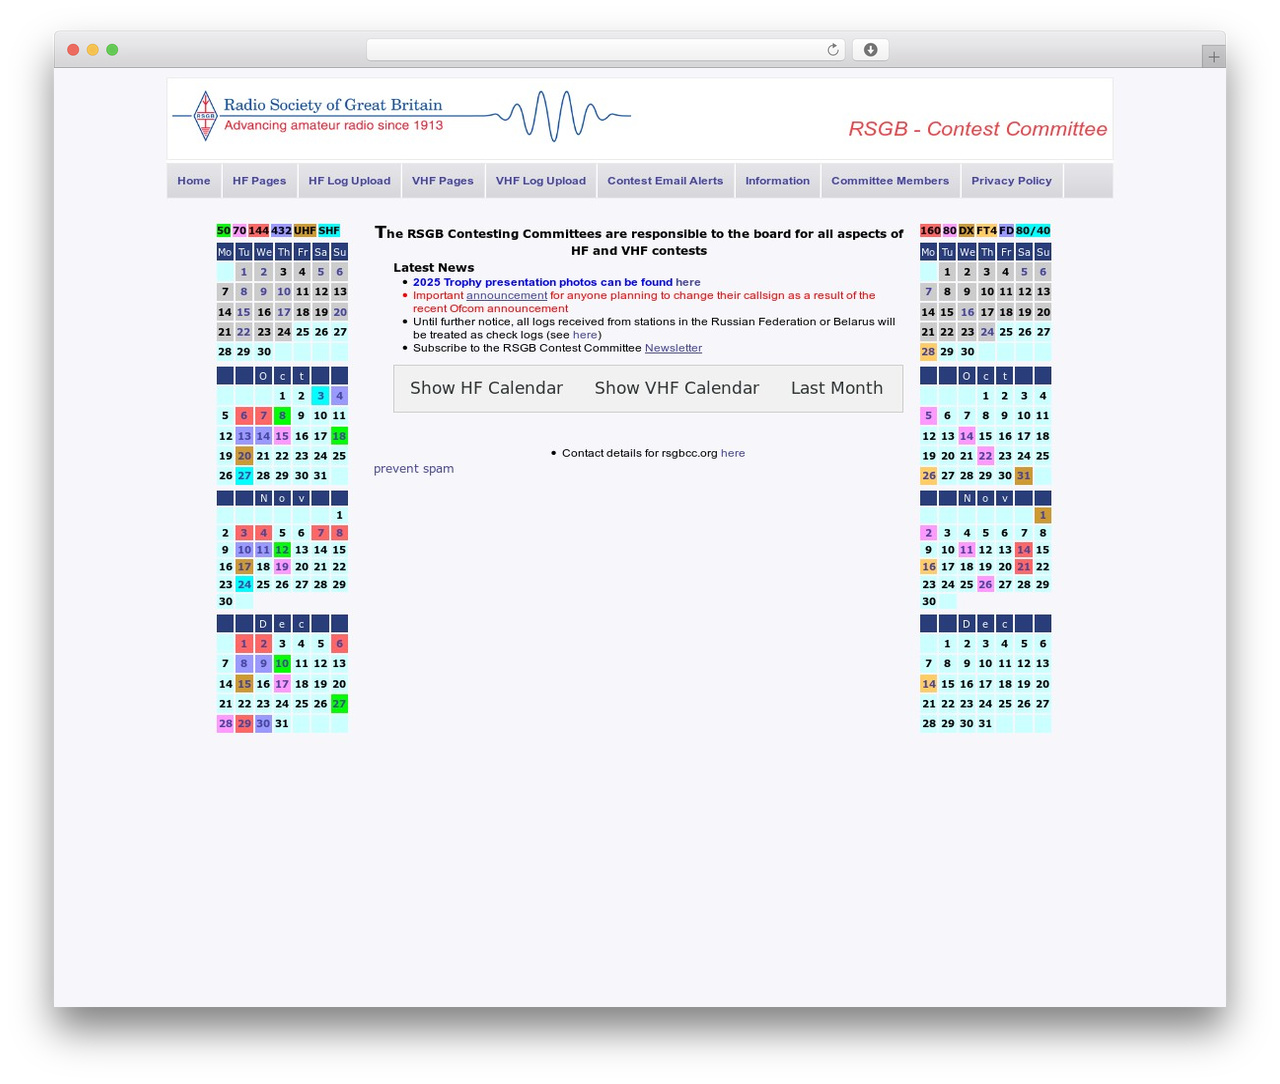
Task: Open the HF Pages menu
Action: pos(259,181)
